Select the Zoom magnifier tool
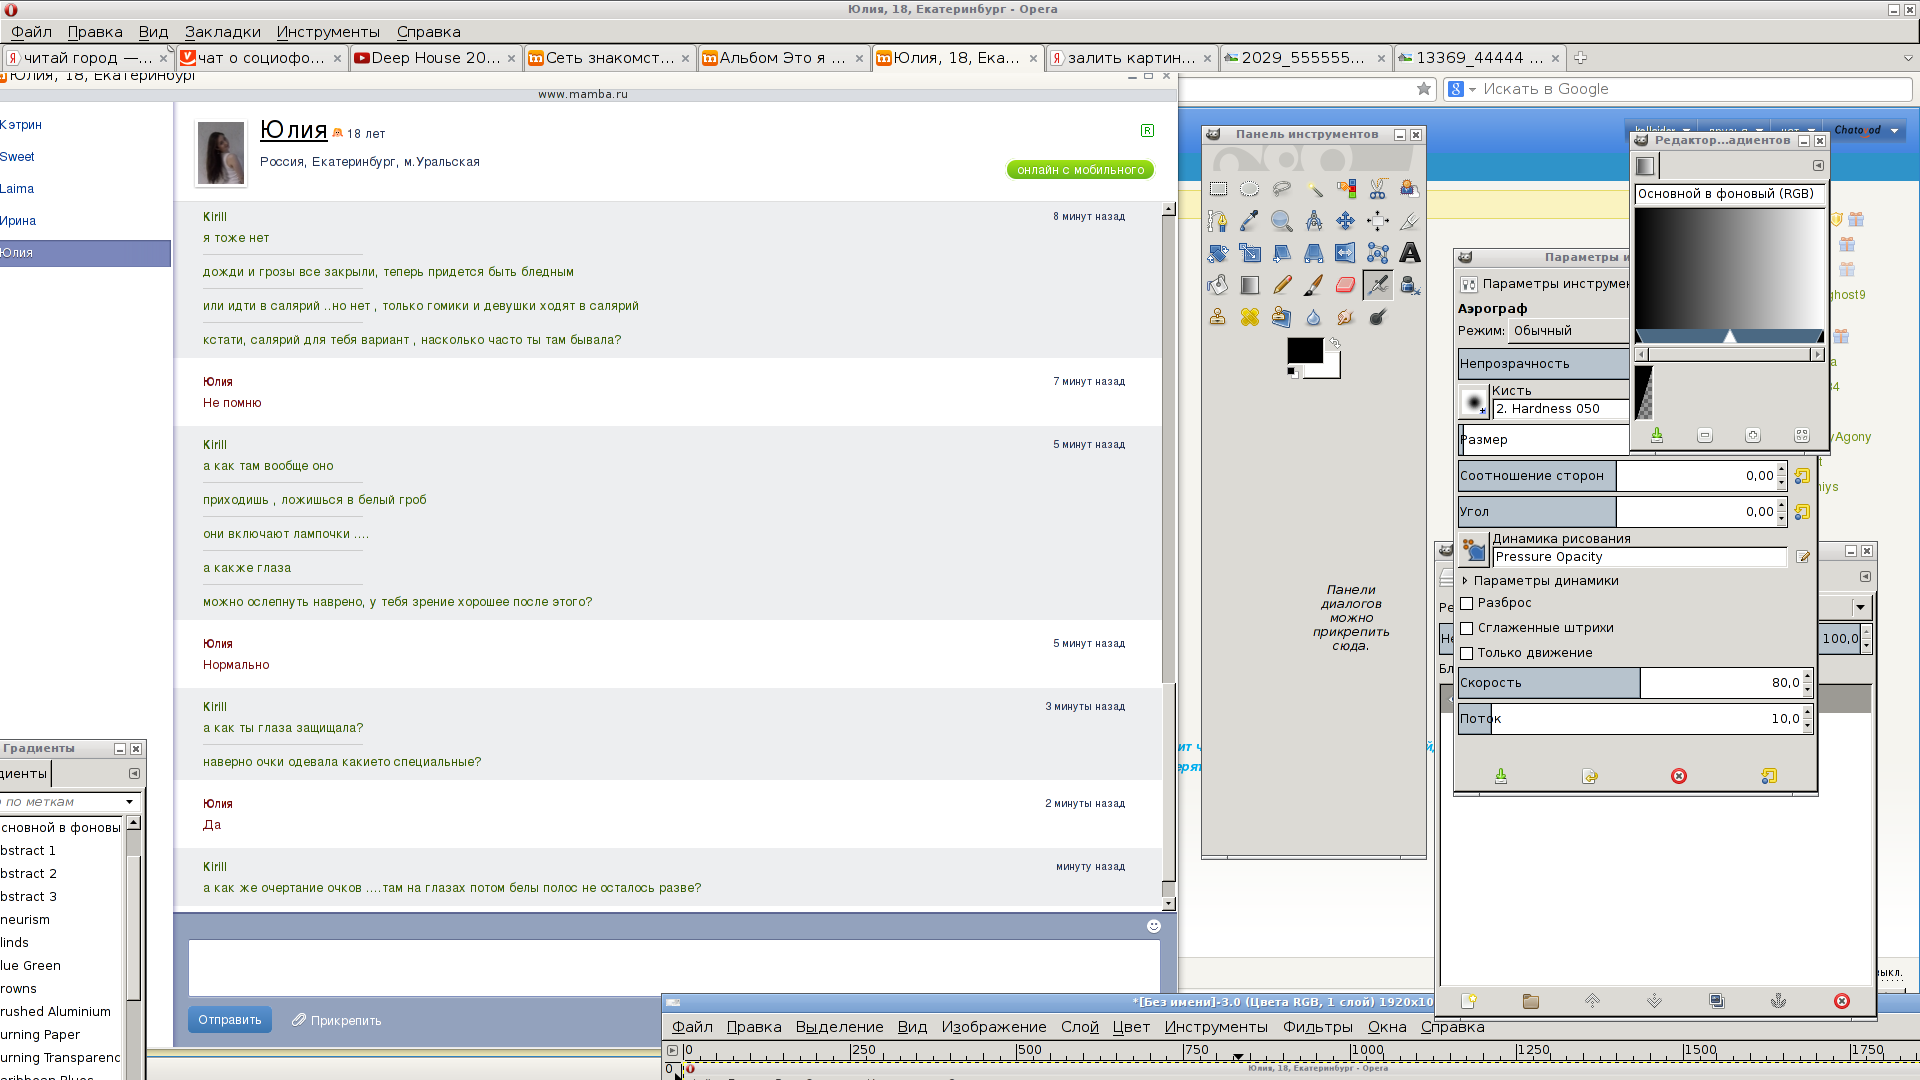 click(1282, 221)
